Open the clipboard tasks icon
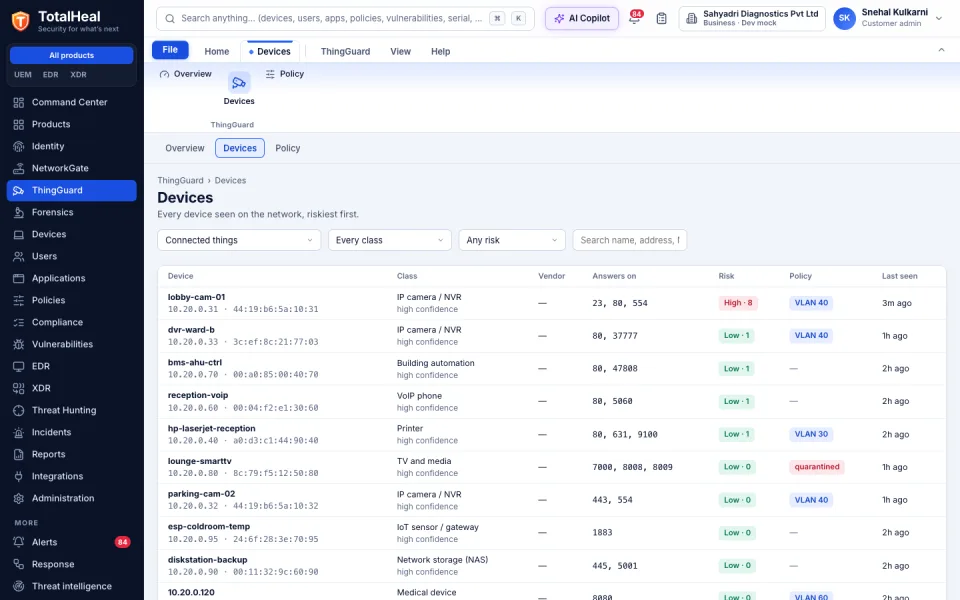The width and height of the screenshot is (960, 600). pos(661,18)
